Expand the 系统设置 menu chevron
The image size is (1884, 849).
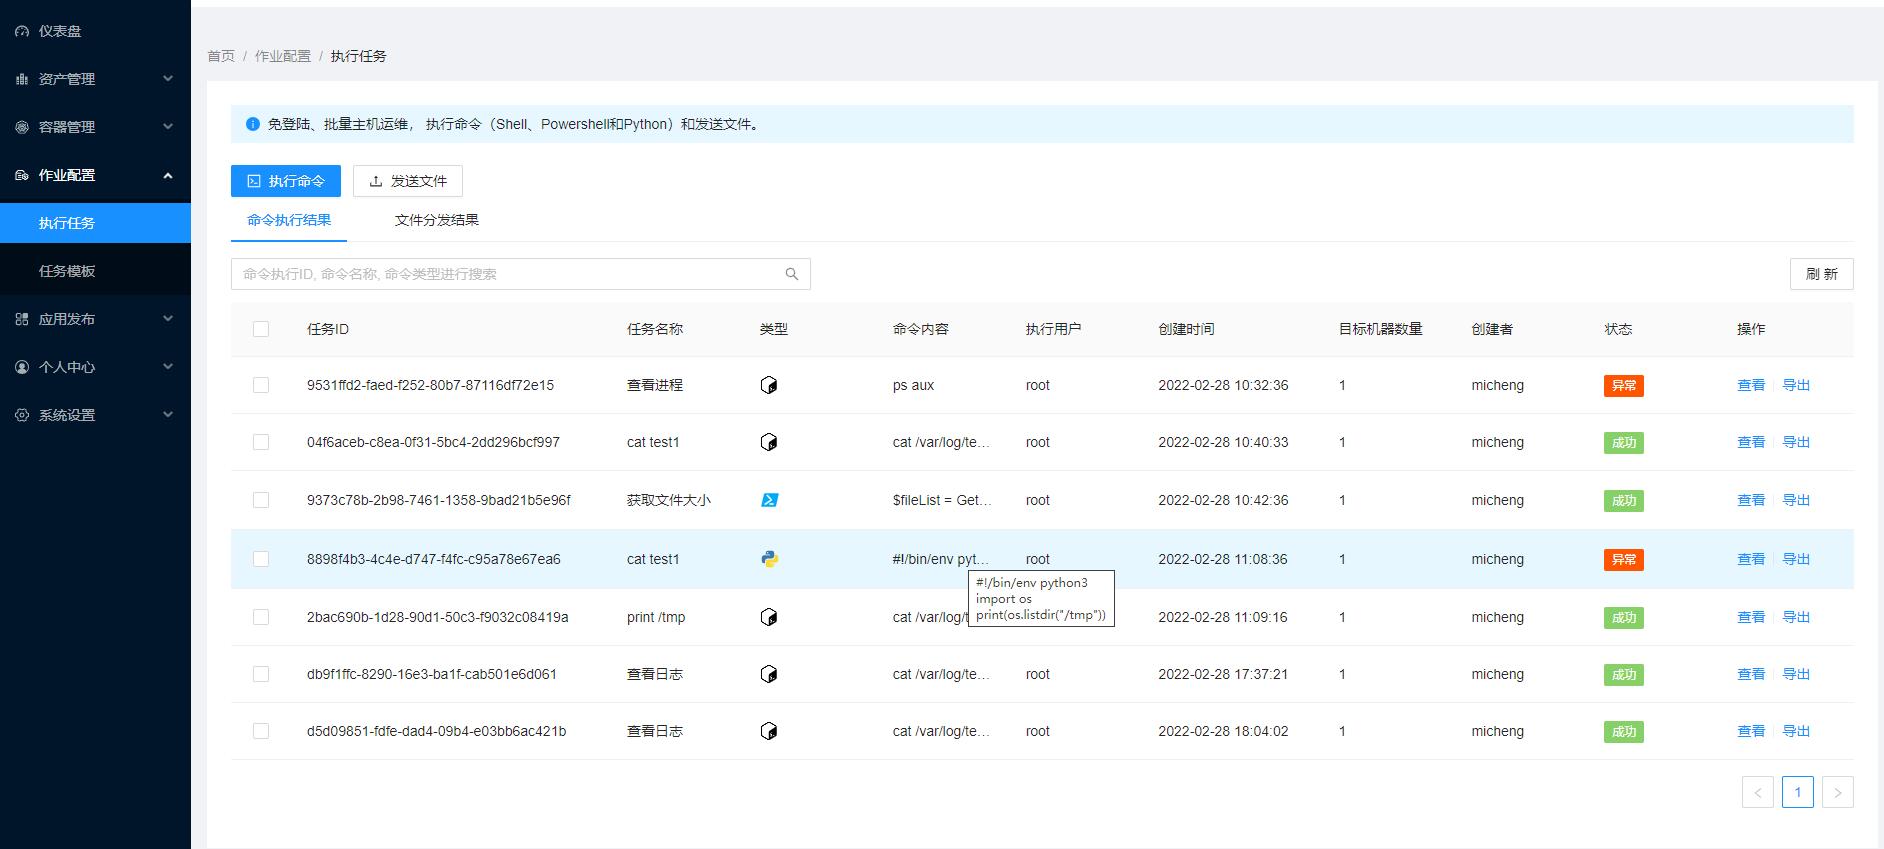point(168,415)
